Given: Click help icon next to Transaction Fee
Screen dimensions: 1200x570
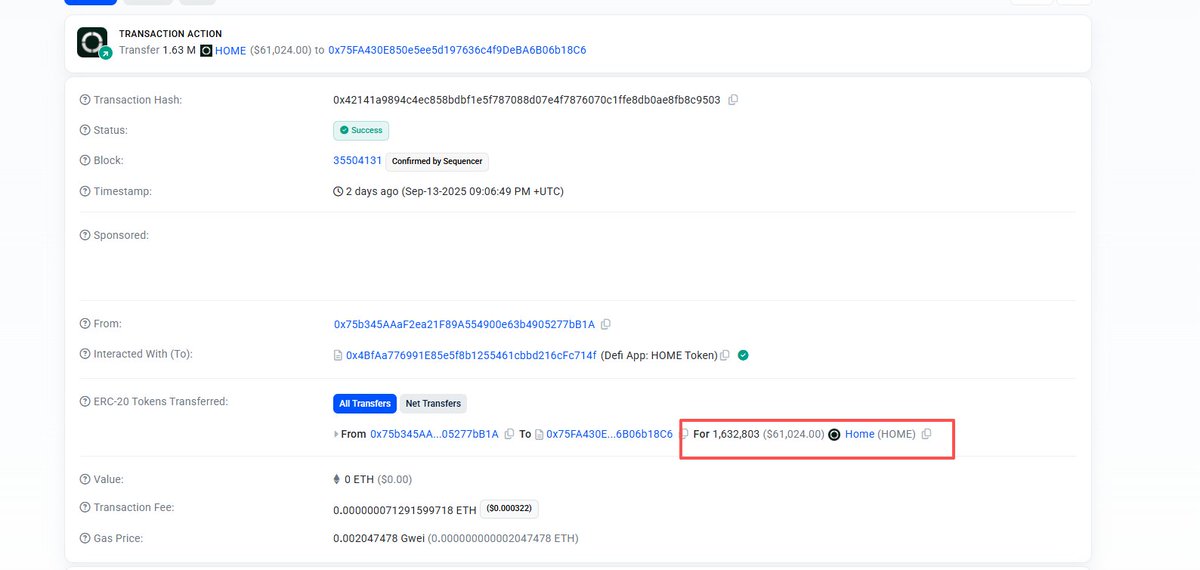Looking at the screenshot, I should pos(85,508).
